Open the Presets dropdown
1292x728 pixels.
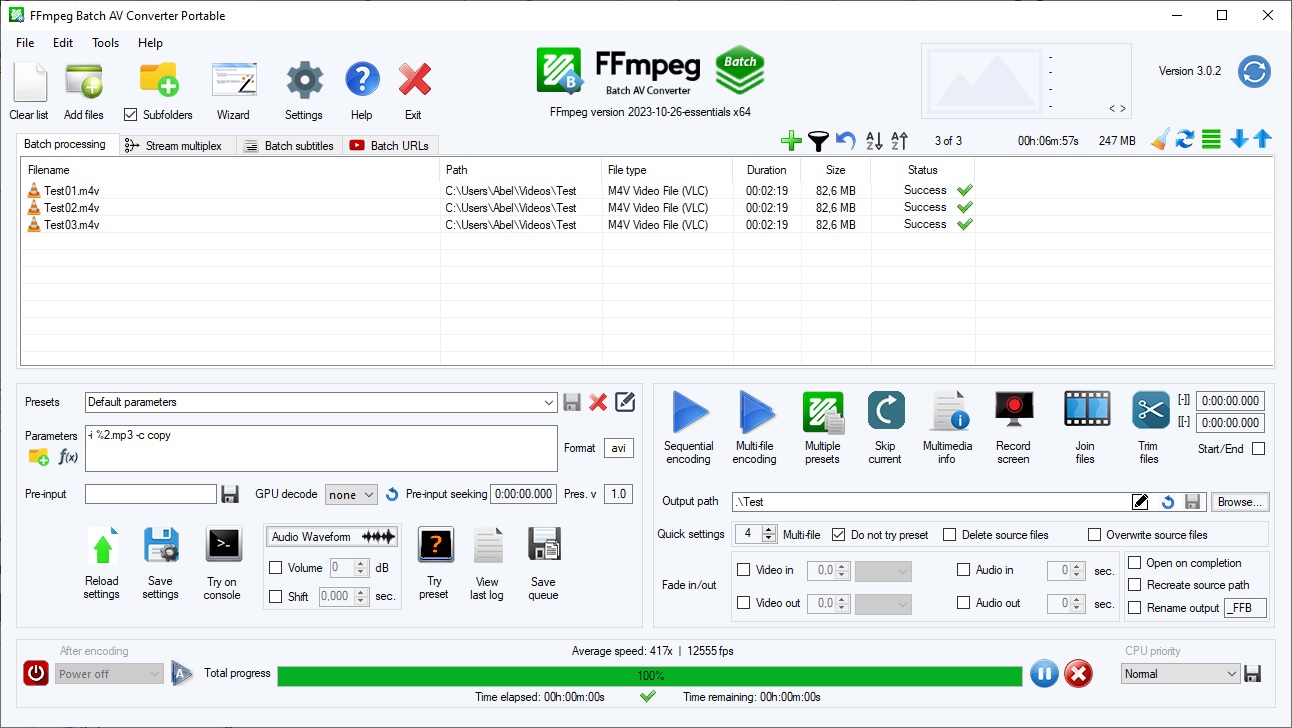[321, 402]
